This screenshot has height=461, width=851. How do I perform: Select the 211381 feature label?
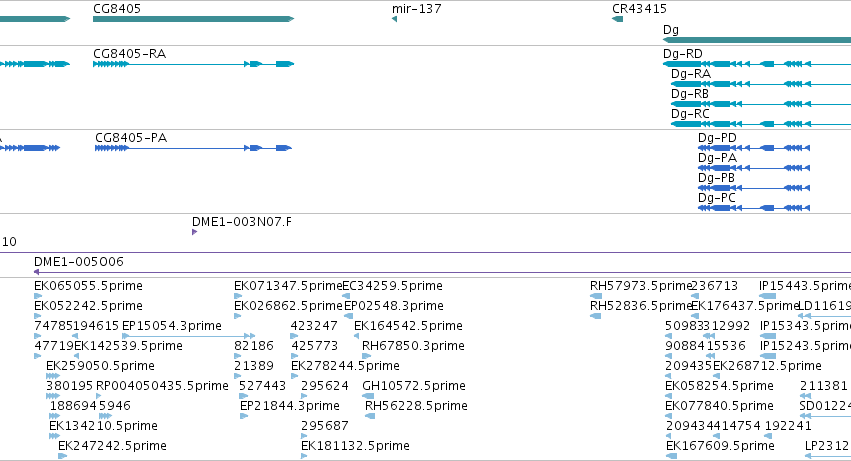click(x=824, y=386)
